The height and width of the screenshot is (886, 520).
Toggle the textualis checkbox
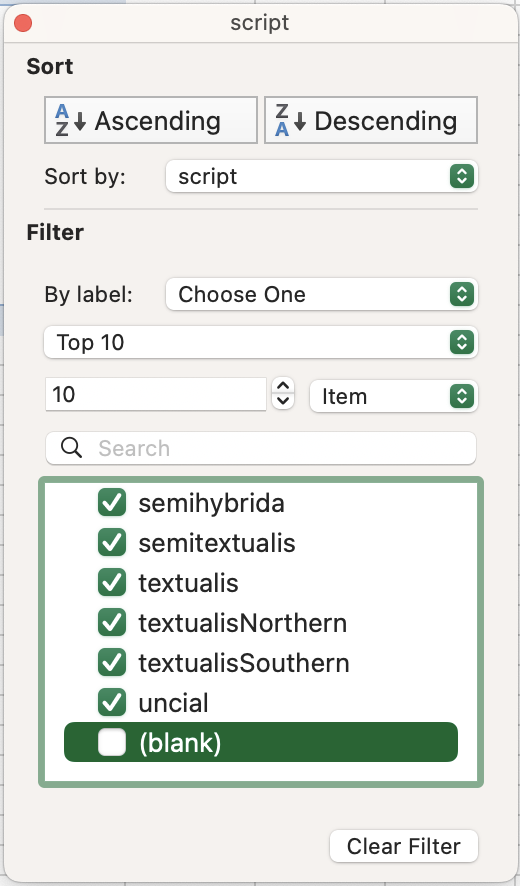pyautogui.click(x=112, y=583)
